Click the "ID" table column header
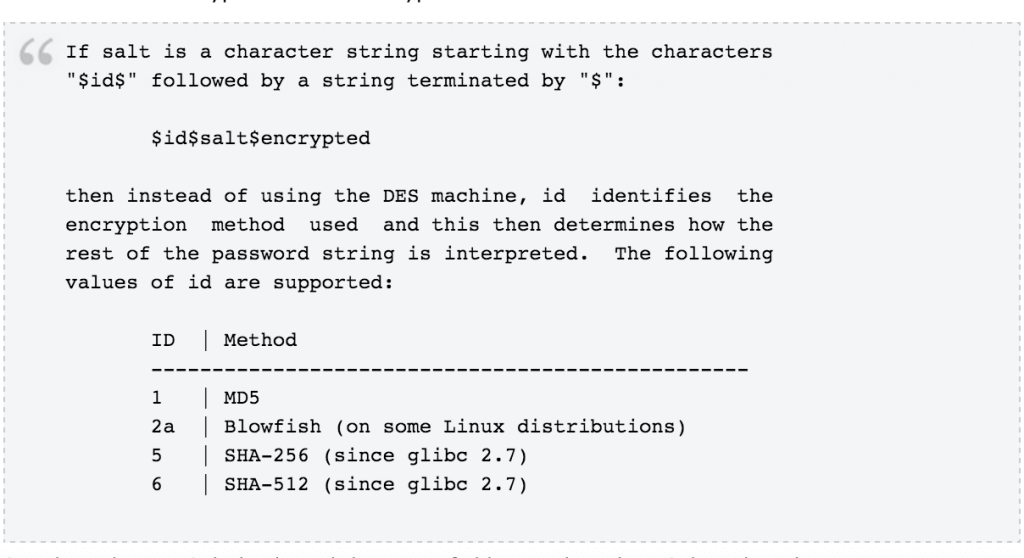This screenshot has width=1024, height=558. [163, 340]
